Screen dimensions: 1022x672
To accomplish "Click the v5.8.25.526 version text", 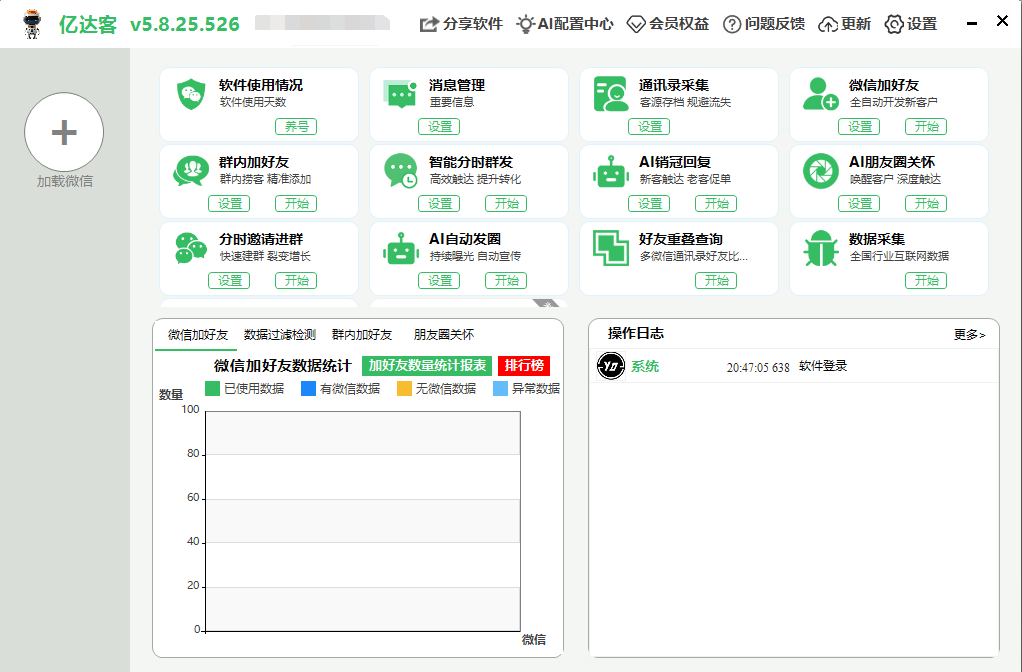I will pyautogui.click(x=185, y=25).
